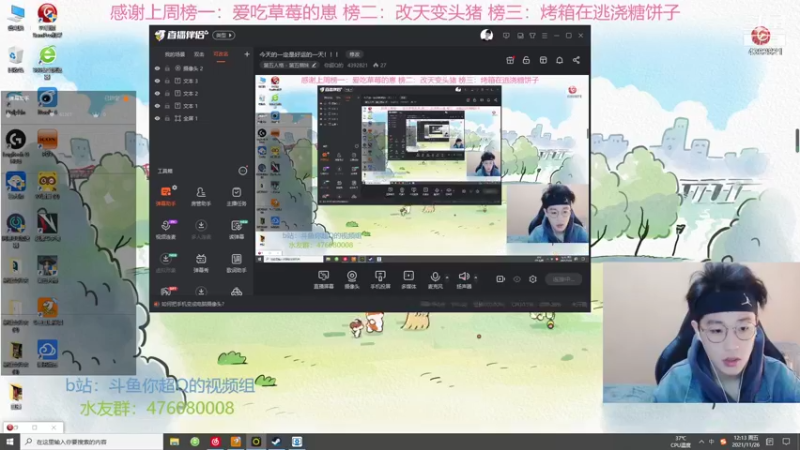Click the webcam overlay in the preview

tap(547, 213)
